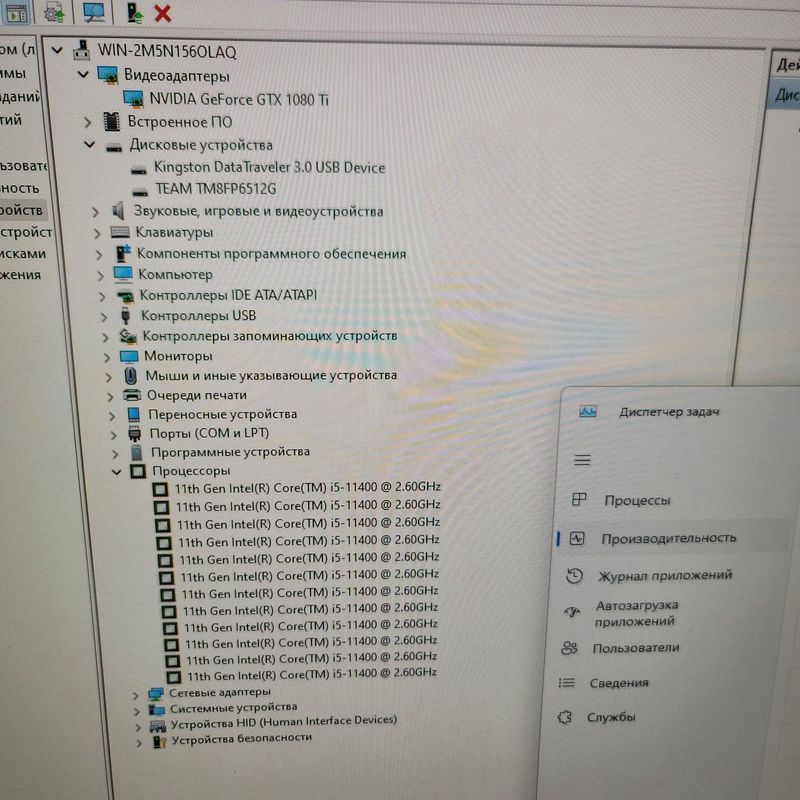Click the Процессы grid icon in Task Manager
This screenshot has height=800, width=800.
[579, 499]
